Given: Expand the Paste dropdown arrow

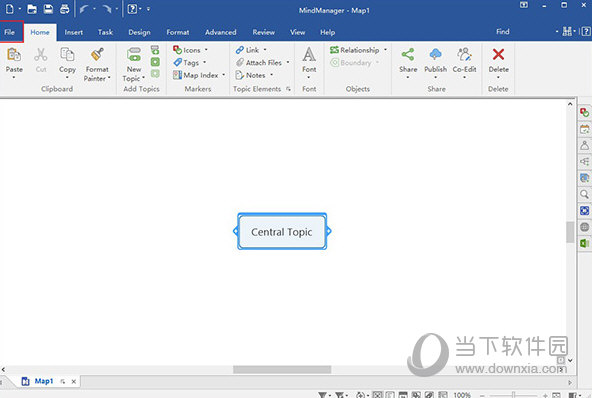Looking at the screenshot, I should tap(14, 77).
